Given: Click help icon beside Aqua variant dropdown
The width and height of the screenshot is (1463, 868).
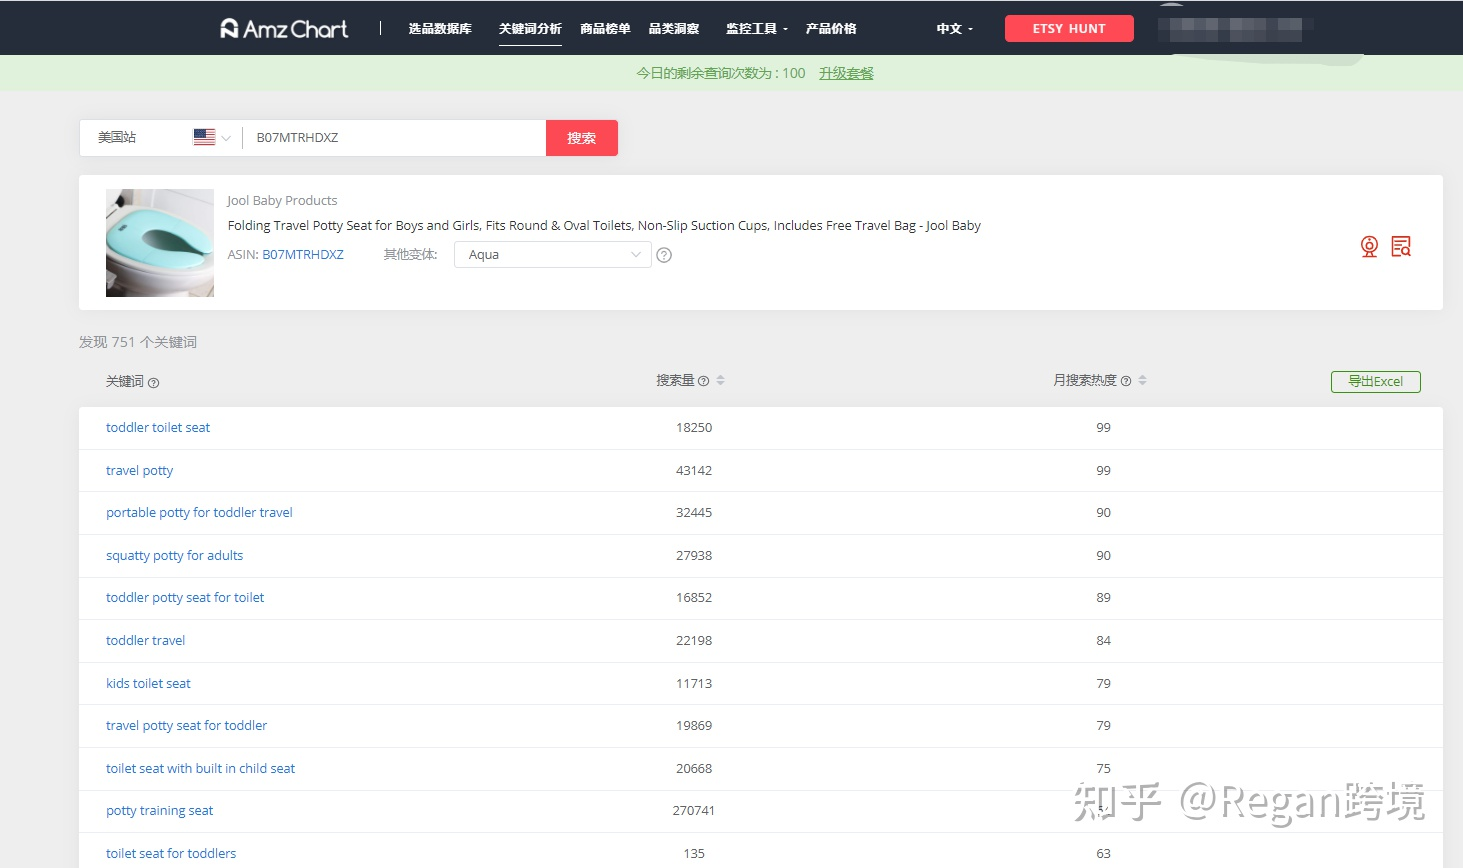Looking at the screenshot, I should pyautogui.click(x=664, y=255).
